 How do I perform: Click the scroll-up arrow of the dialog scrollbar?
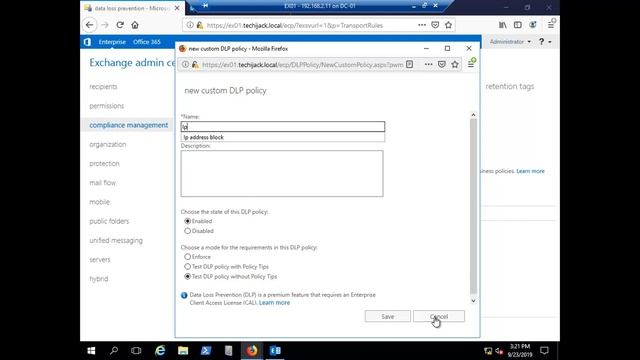coord(473,115)
